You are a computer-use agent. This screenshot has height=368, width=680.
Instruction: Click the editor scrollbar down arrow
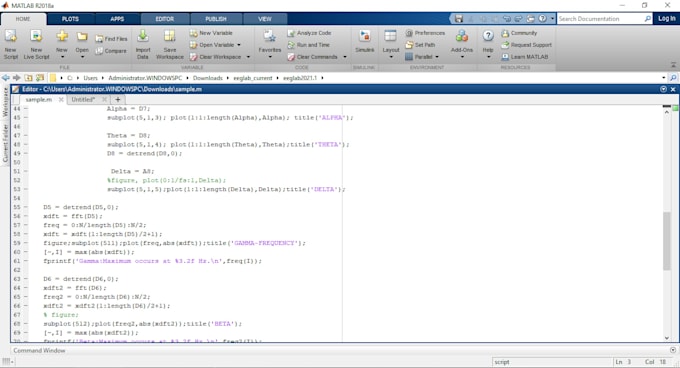(667, 338)
